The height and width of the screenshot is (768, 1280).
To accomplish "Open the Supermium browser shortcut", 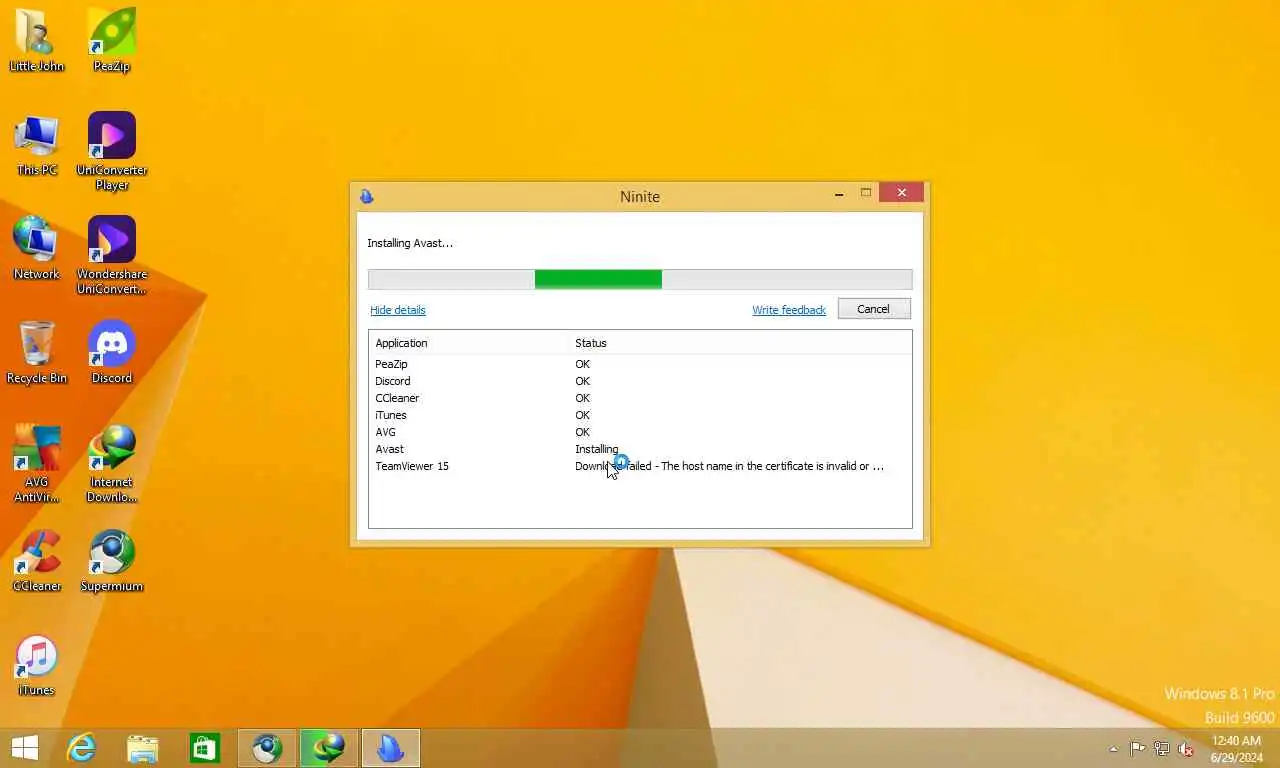I will coord(112,560).
